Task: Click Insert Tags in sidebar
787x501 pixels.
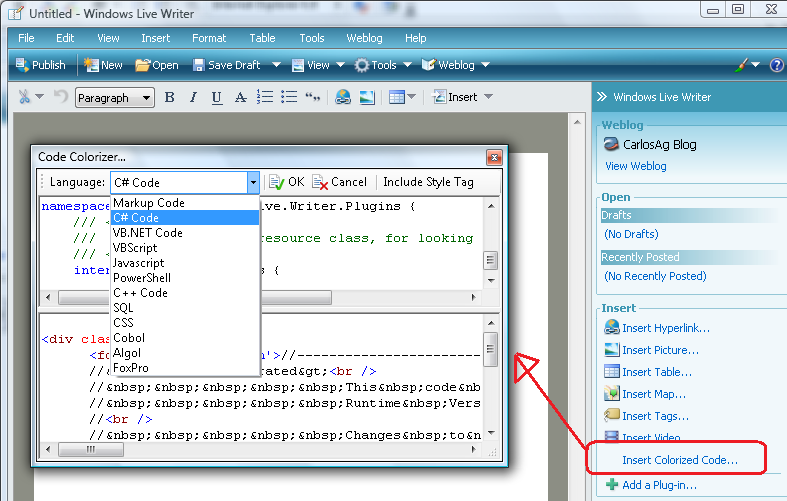Action: point(646,416)
